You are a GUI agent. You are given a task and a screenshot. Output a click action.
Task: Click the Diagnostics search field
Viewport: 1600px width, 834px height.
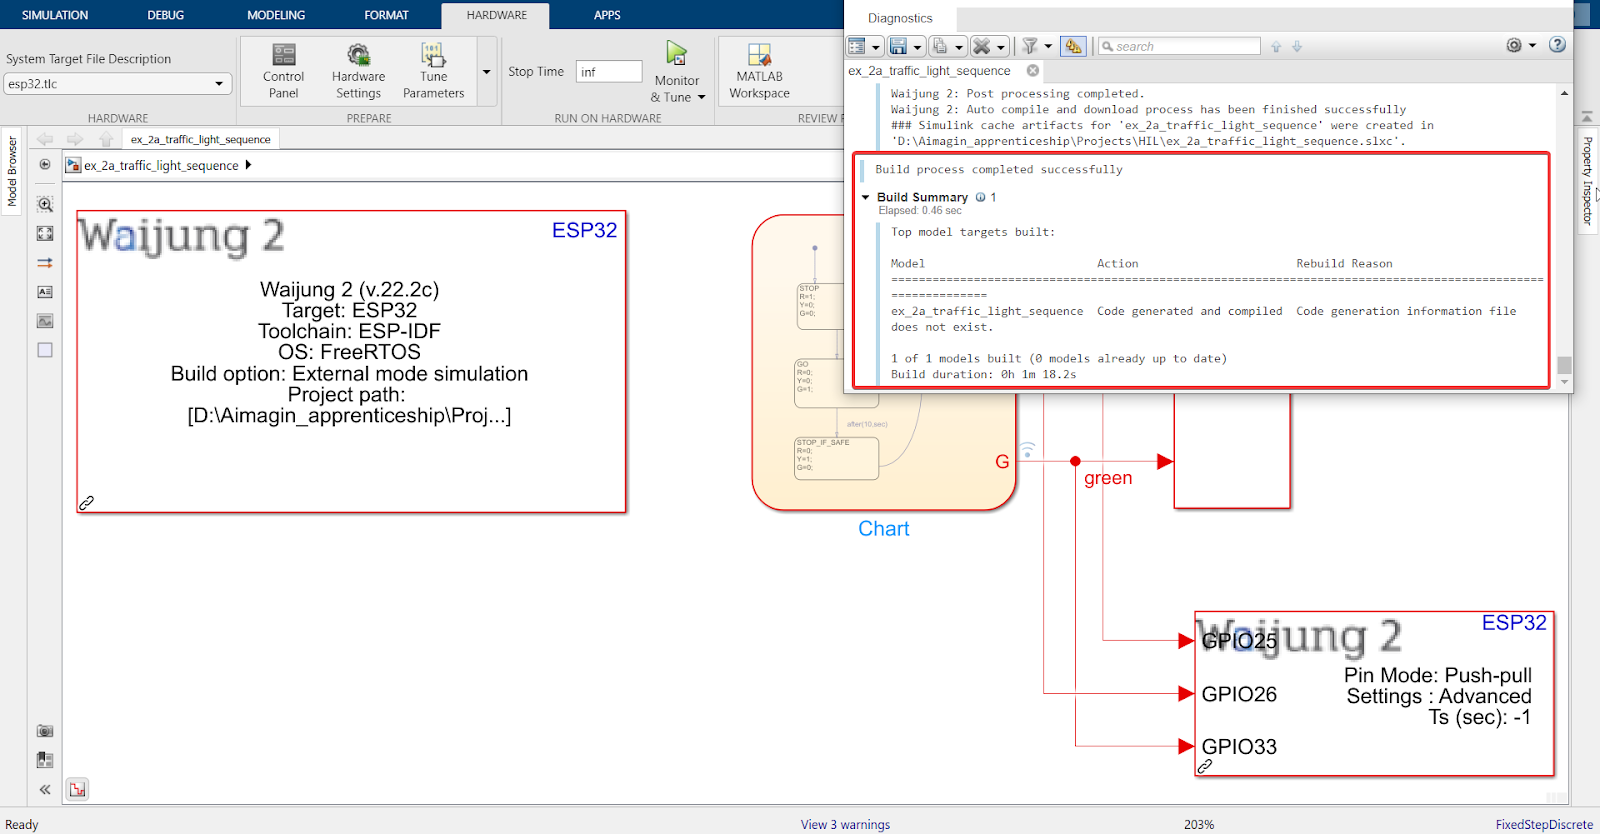pyautogui.click(x=1179, y=46)
